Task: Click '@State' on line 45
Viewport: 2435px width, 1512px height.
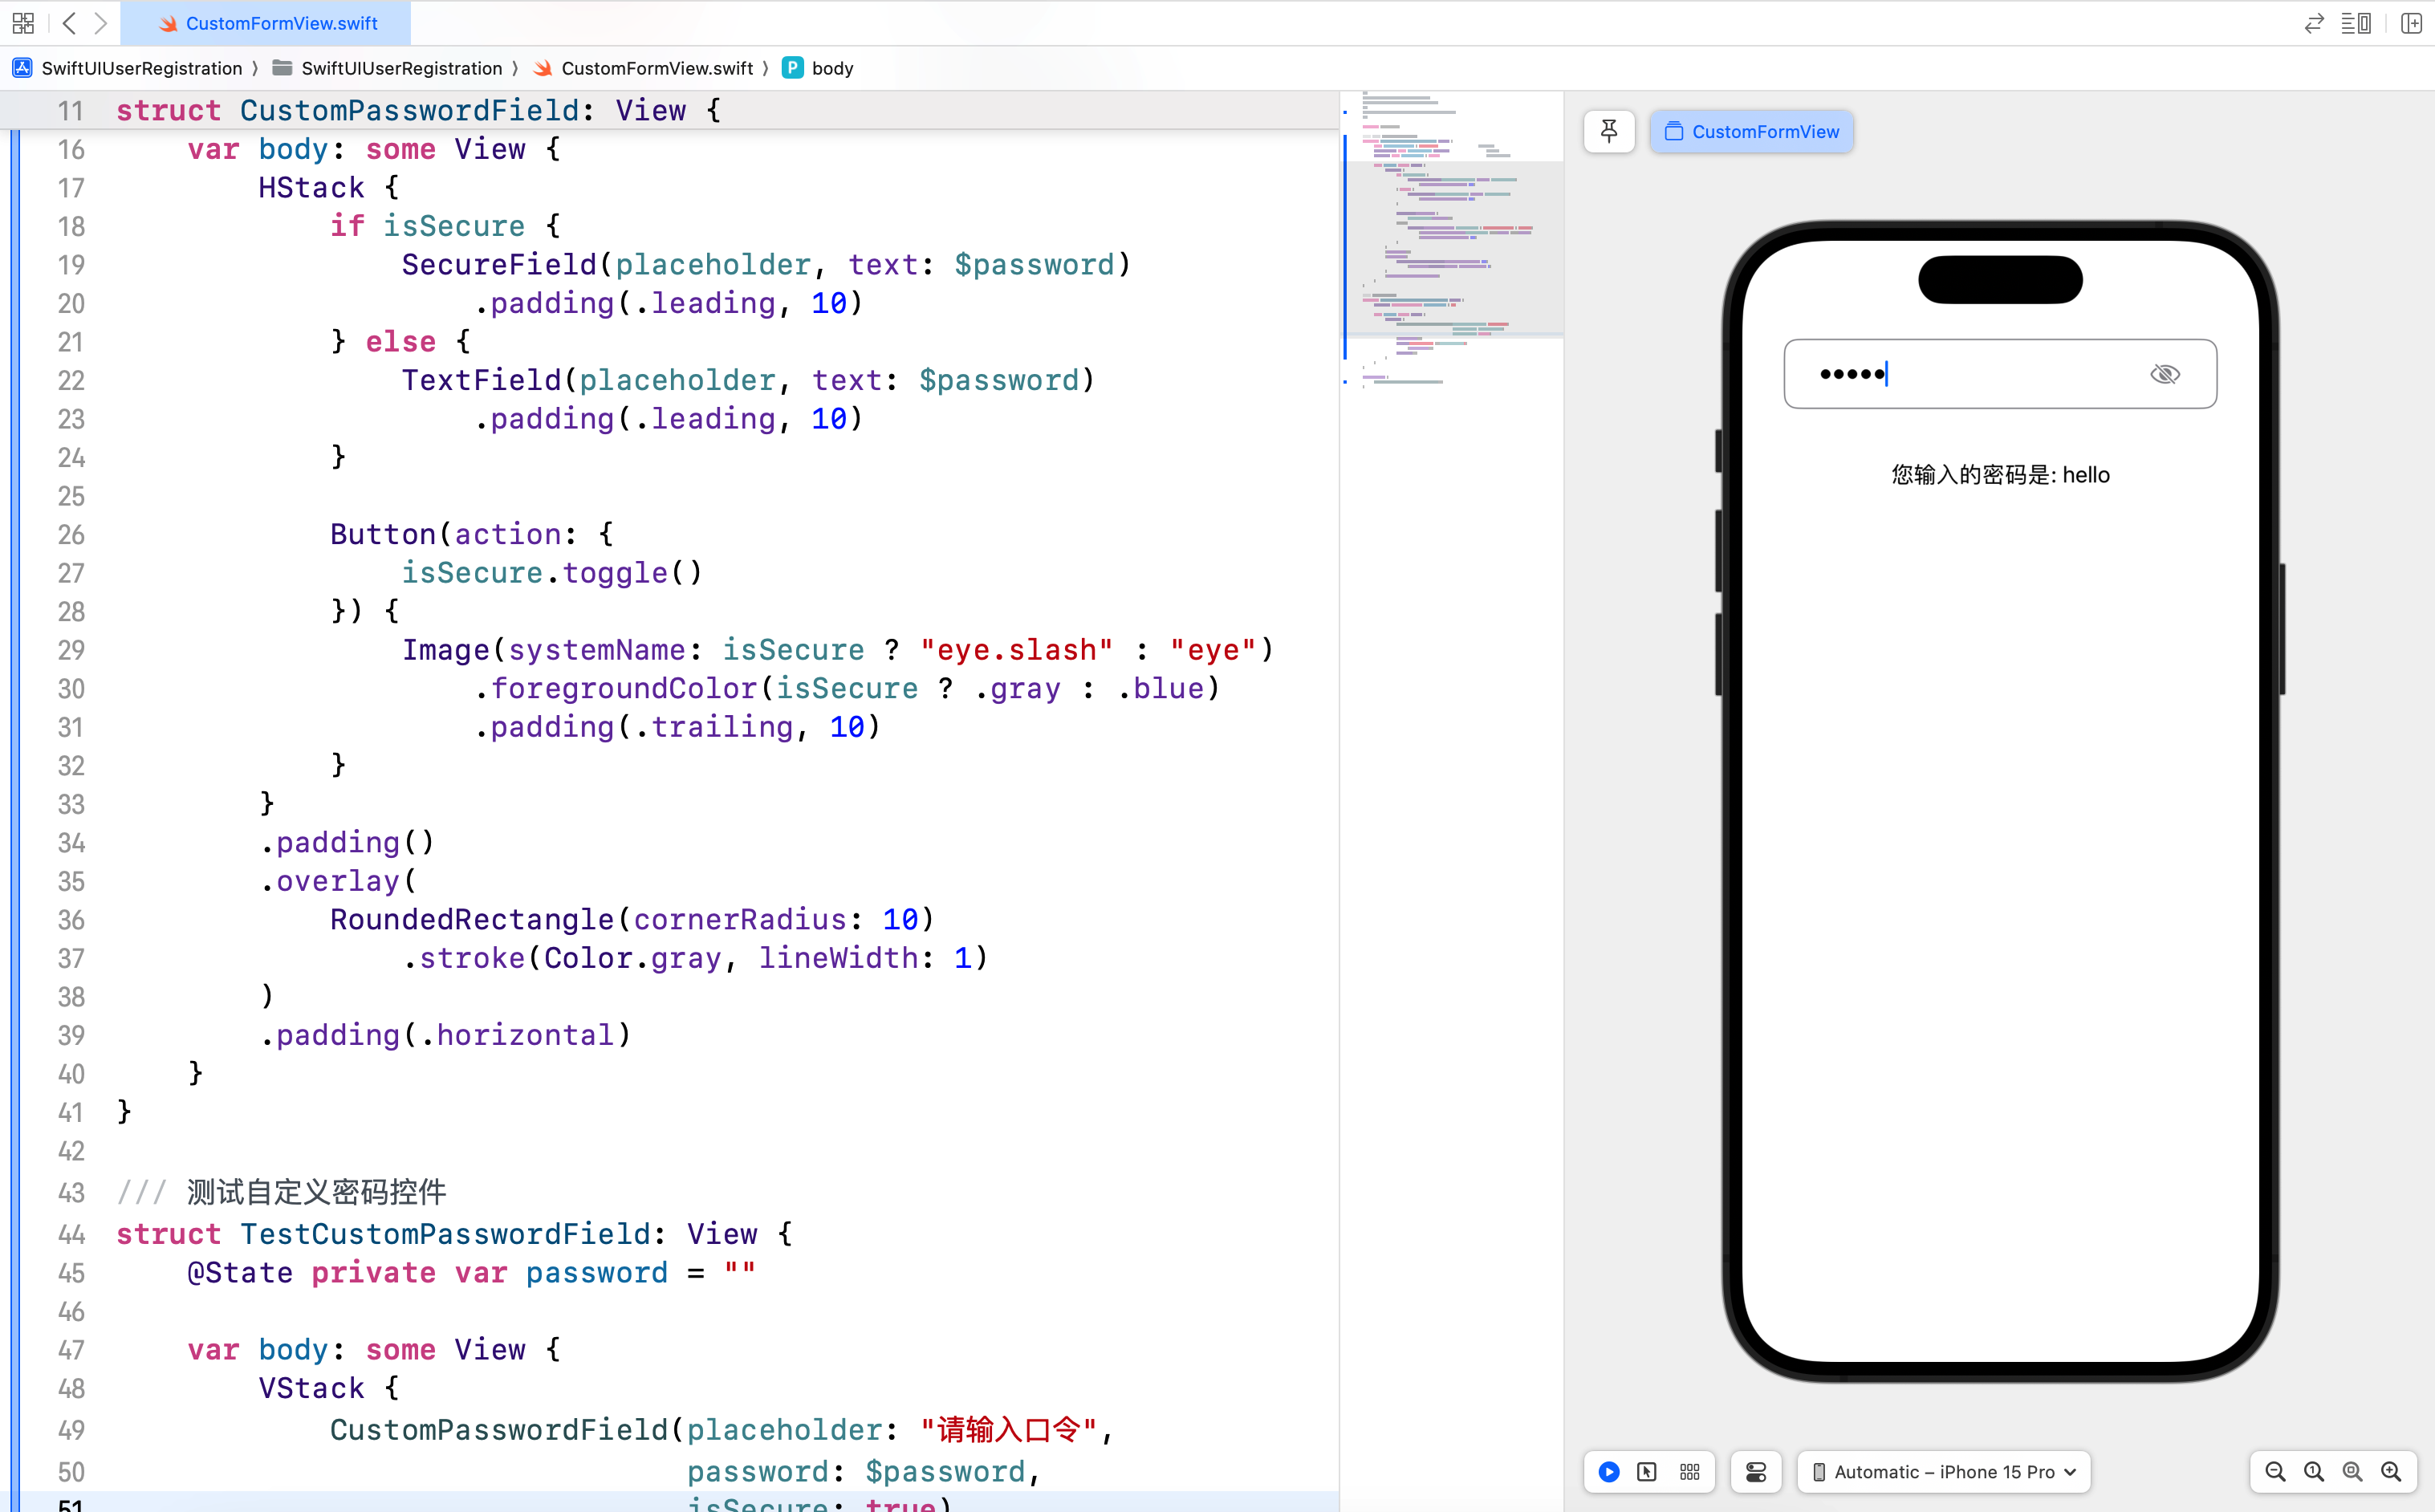Action: pyautogui.click(x=240, y=1274)
